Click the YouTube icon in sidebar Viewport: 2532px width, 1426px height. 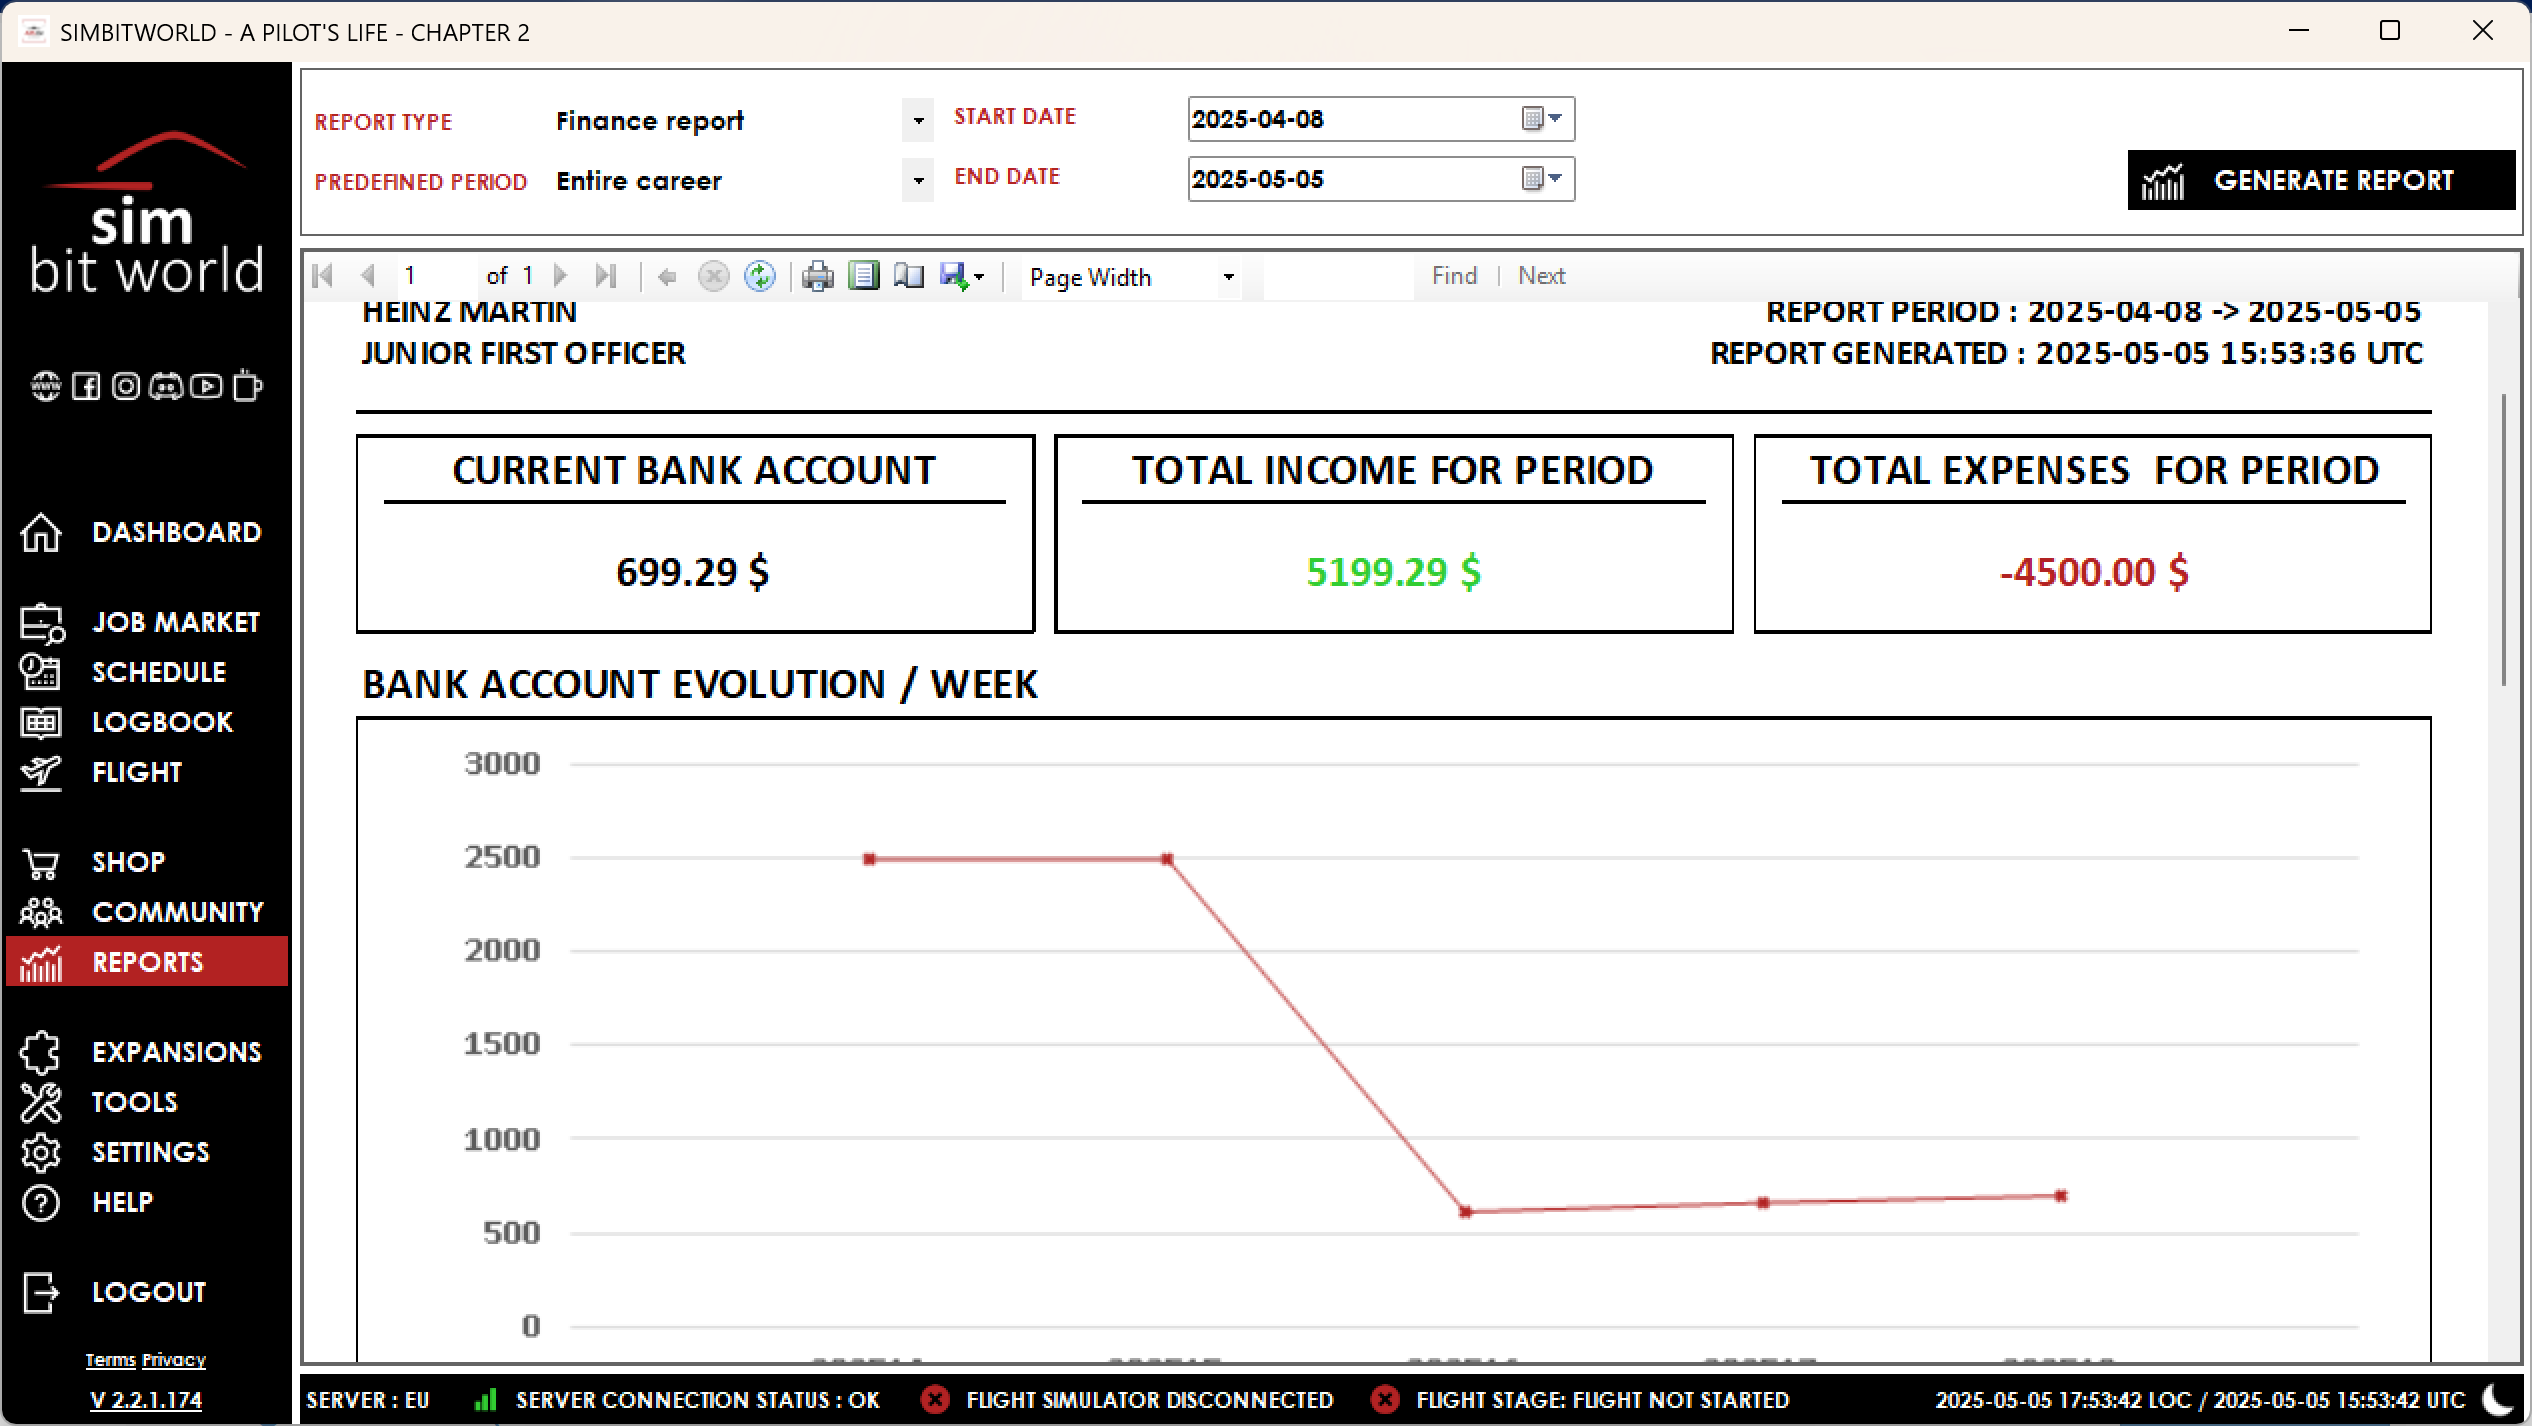[x=206, y=386]
